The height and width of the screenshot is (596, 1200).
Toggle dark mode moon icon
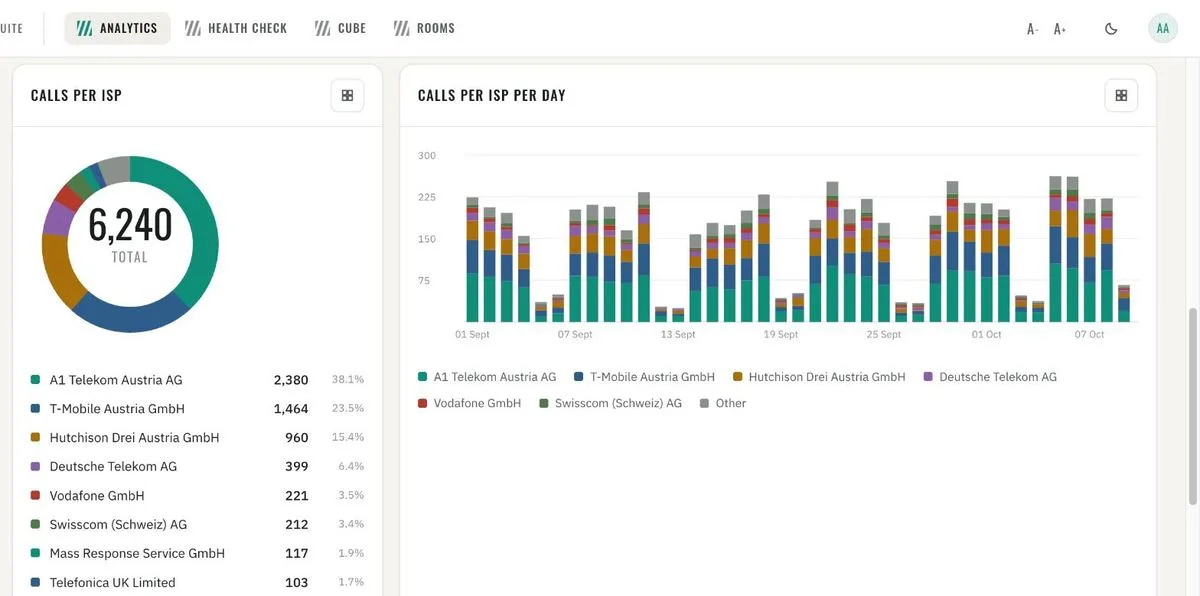[x=1111, y=29]
